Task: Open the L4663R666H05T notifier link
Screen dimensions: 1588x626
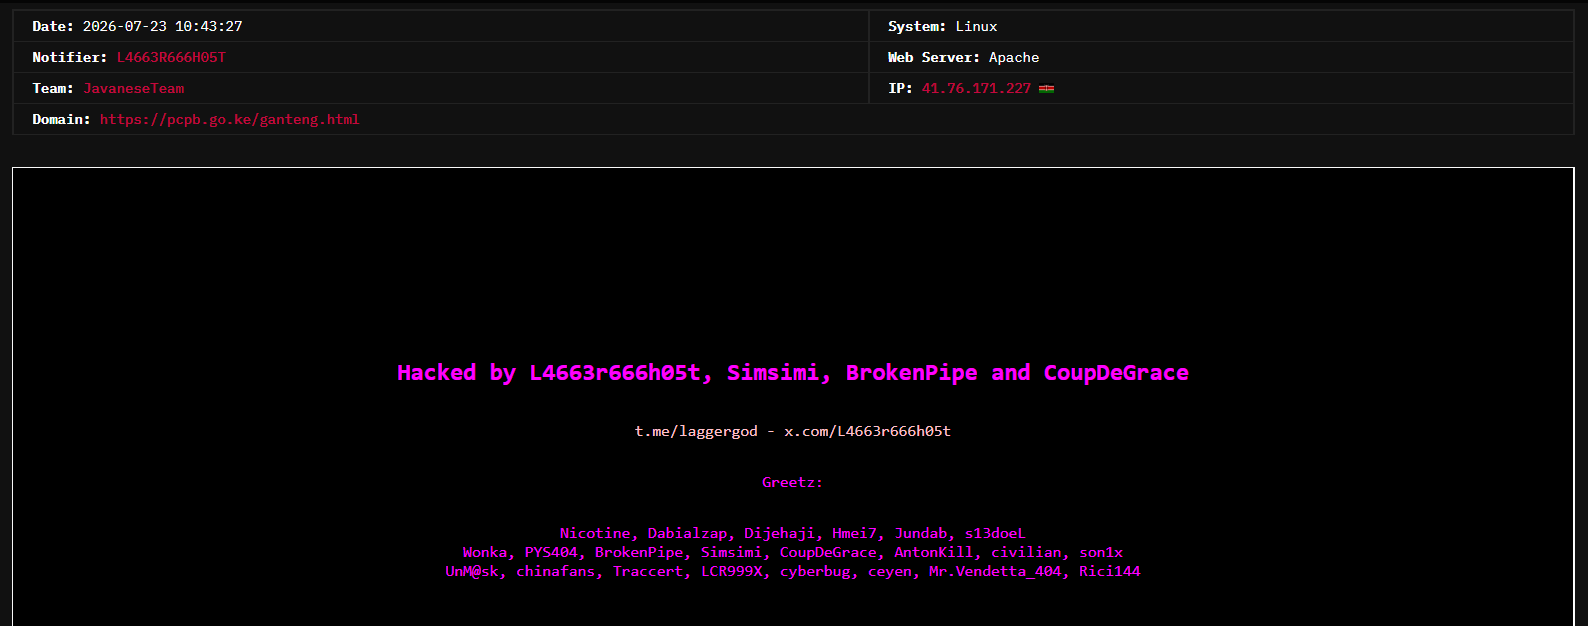Action: [171, 58]
